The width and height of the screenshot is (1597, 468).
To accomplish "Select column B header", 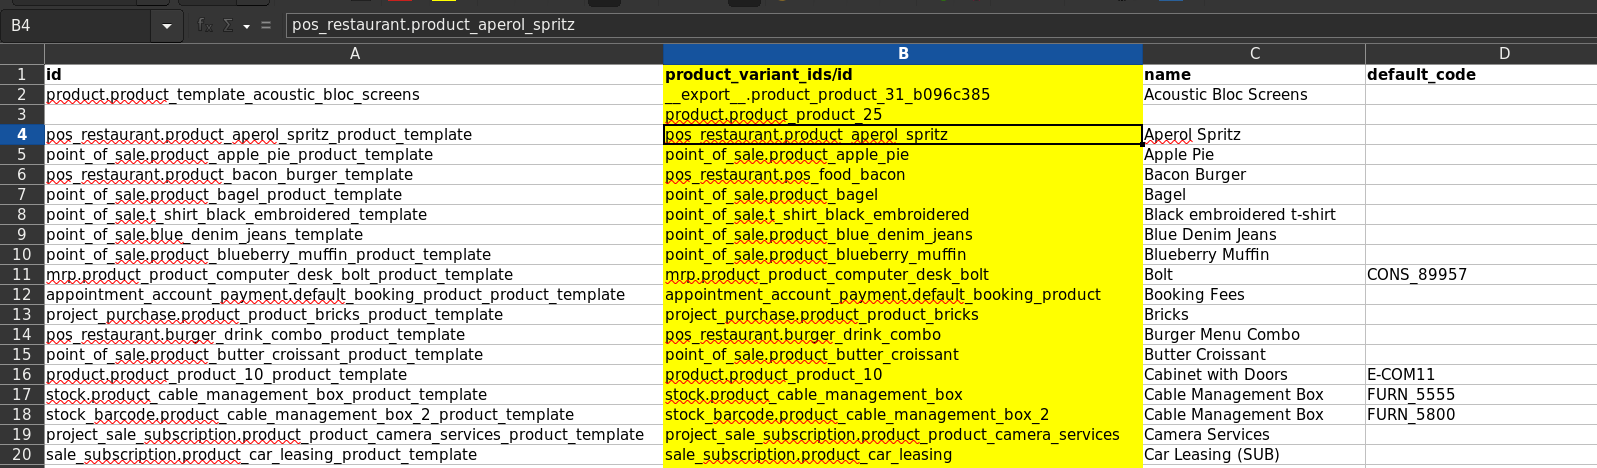I will [903, 54].
